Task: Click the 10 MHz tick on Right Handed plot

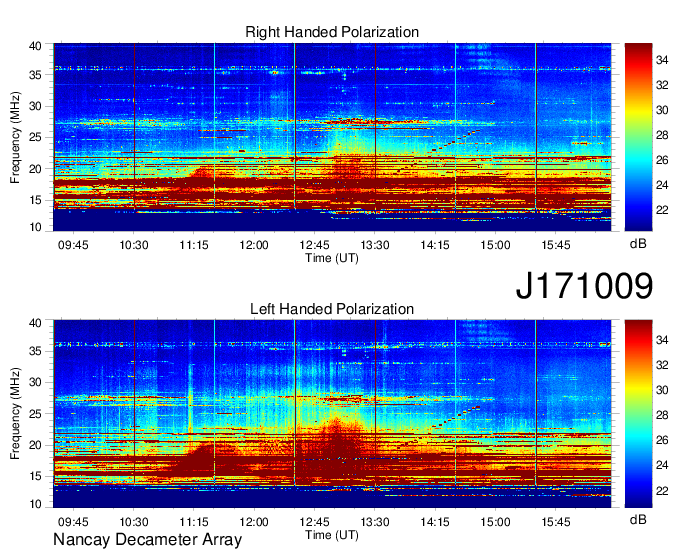Action: pyautogui.click(x=36, y=227)
